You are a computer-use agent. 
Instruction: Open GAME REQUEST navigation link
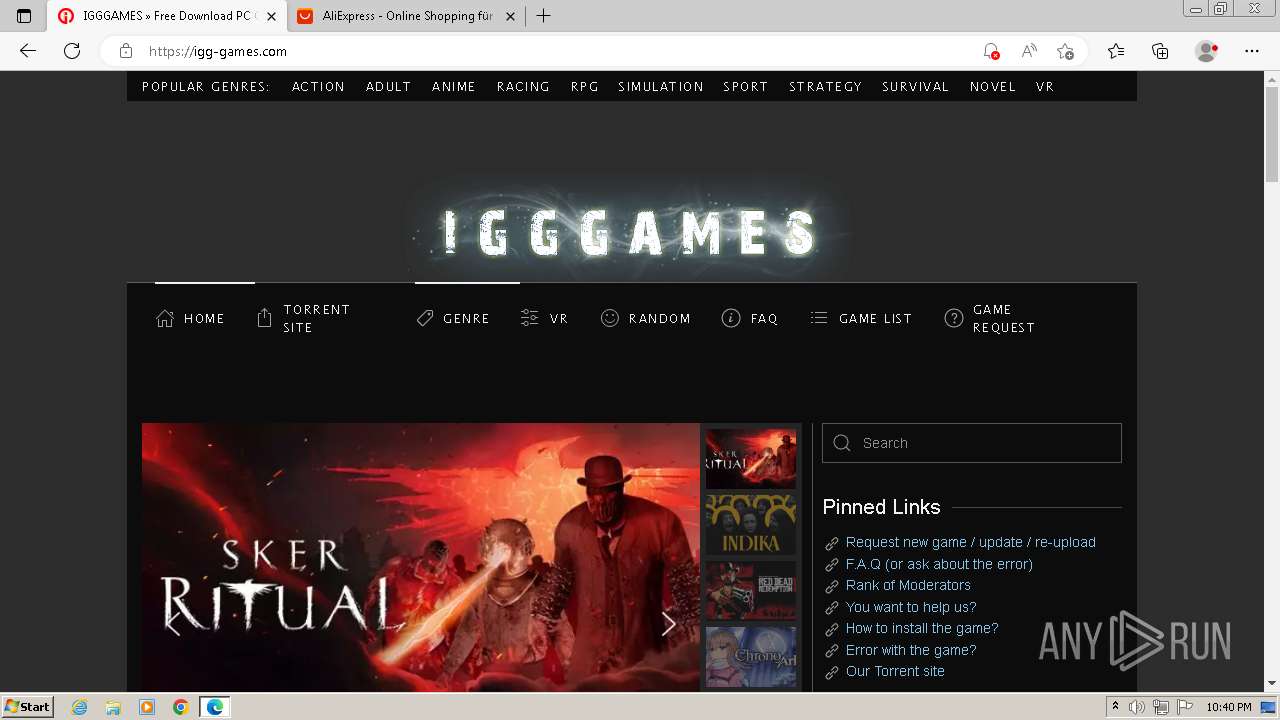[x=1004, y=318]
